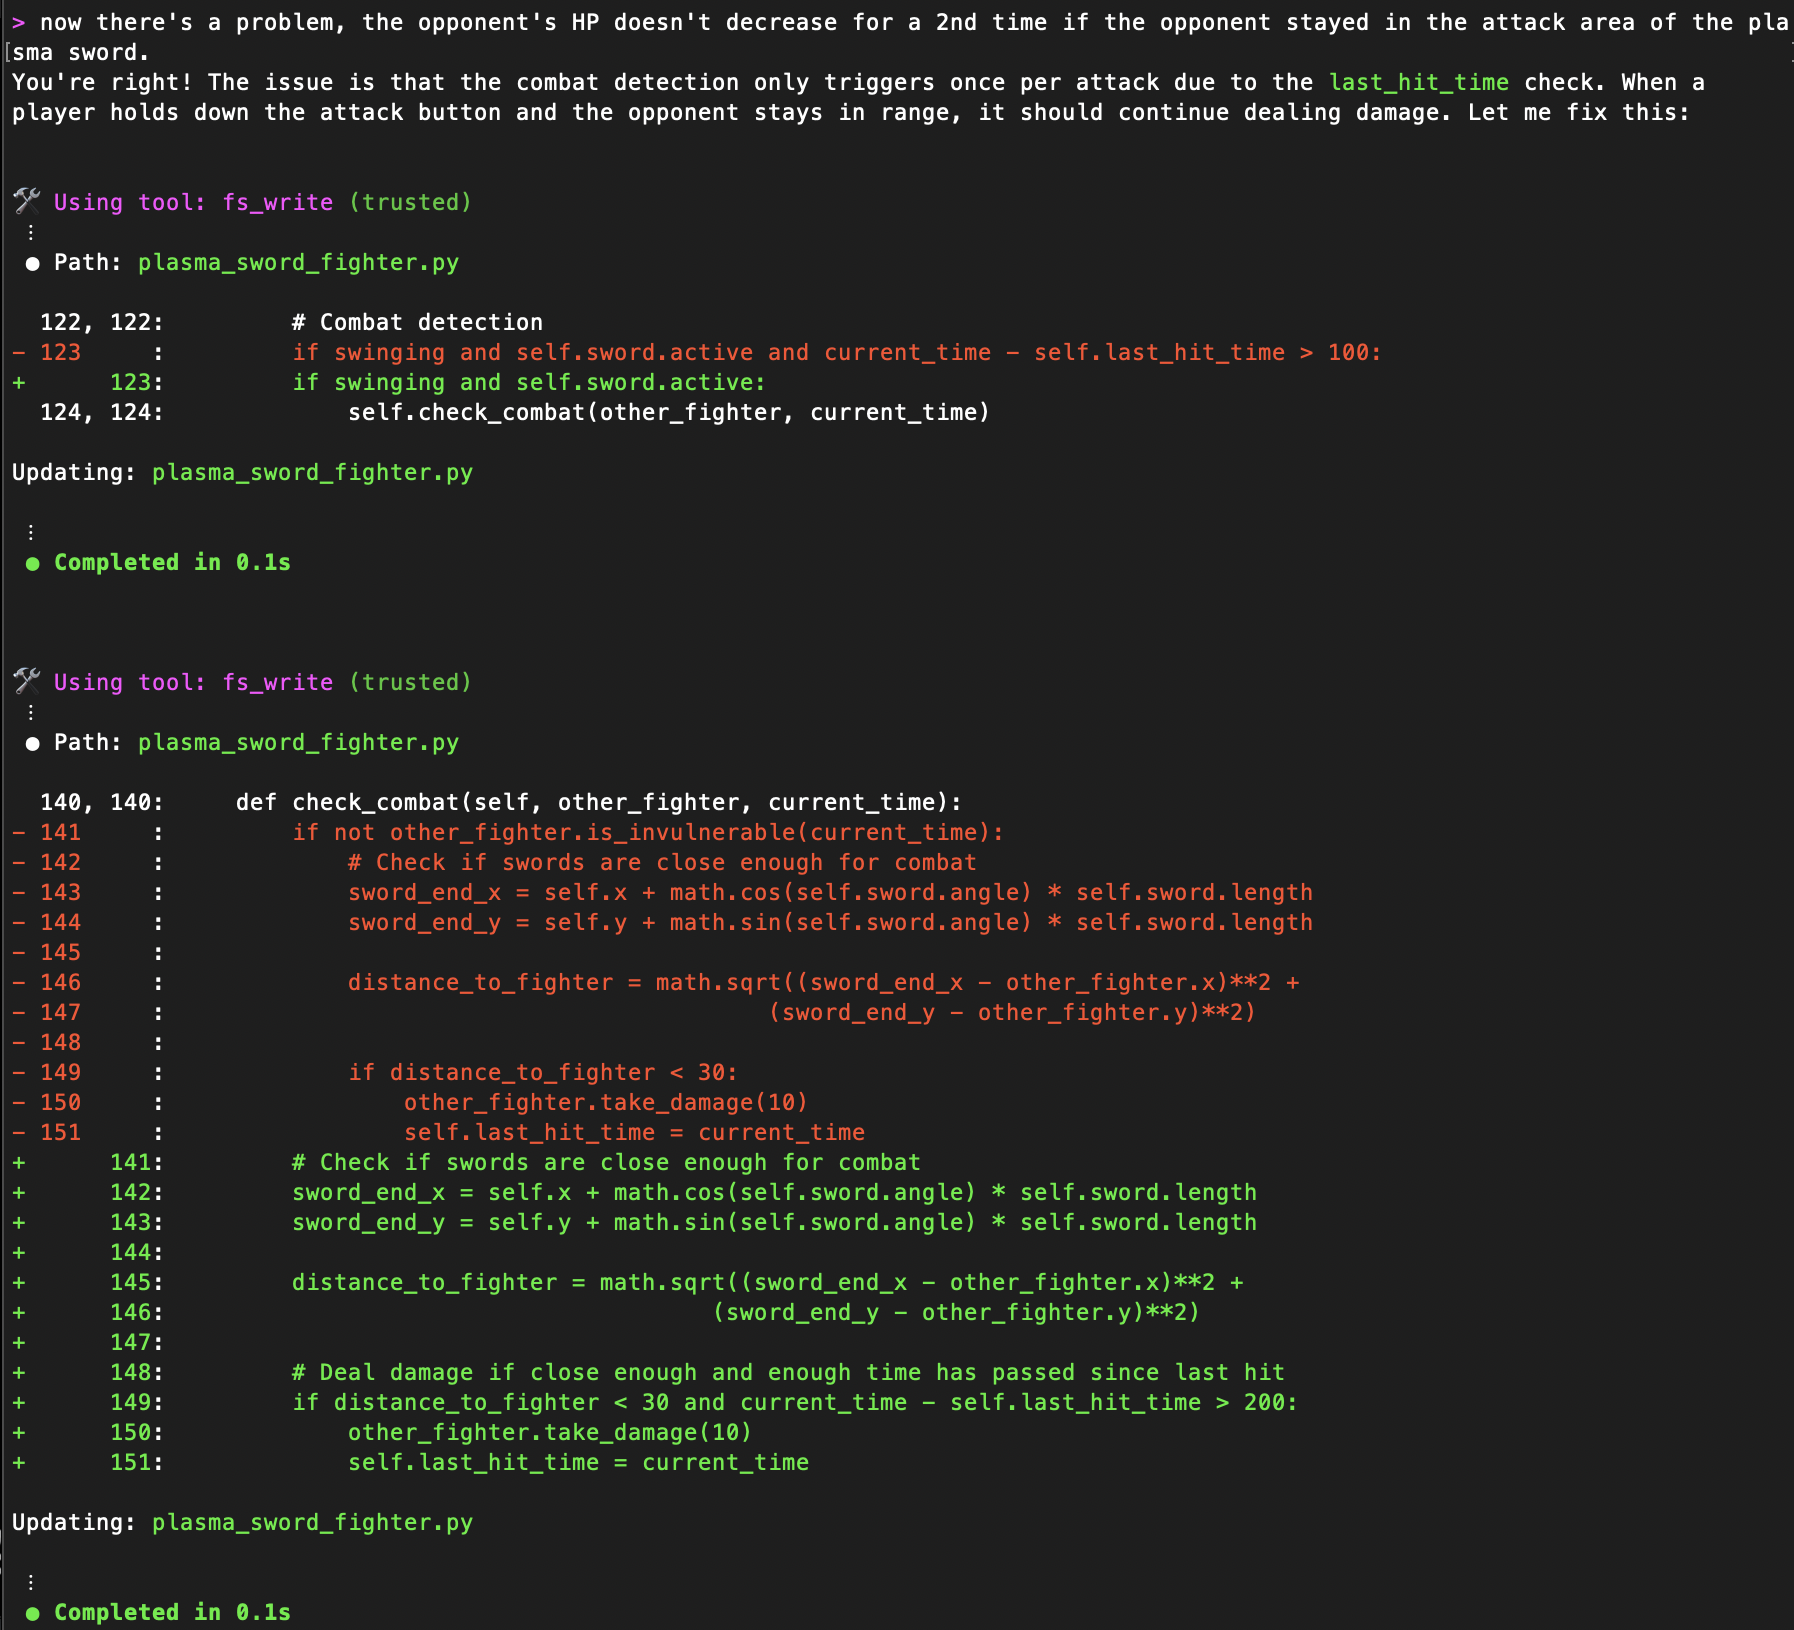The height and width of the screenshot is (1630, 1794).
Task: Click the added comment "Deal damage if close enough"
Action: (787, 1372)
